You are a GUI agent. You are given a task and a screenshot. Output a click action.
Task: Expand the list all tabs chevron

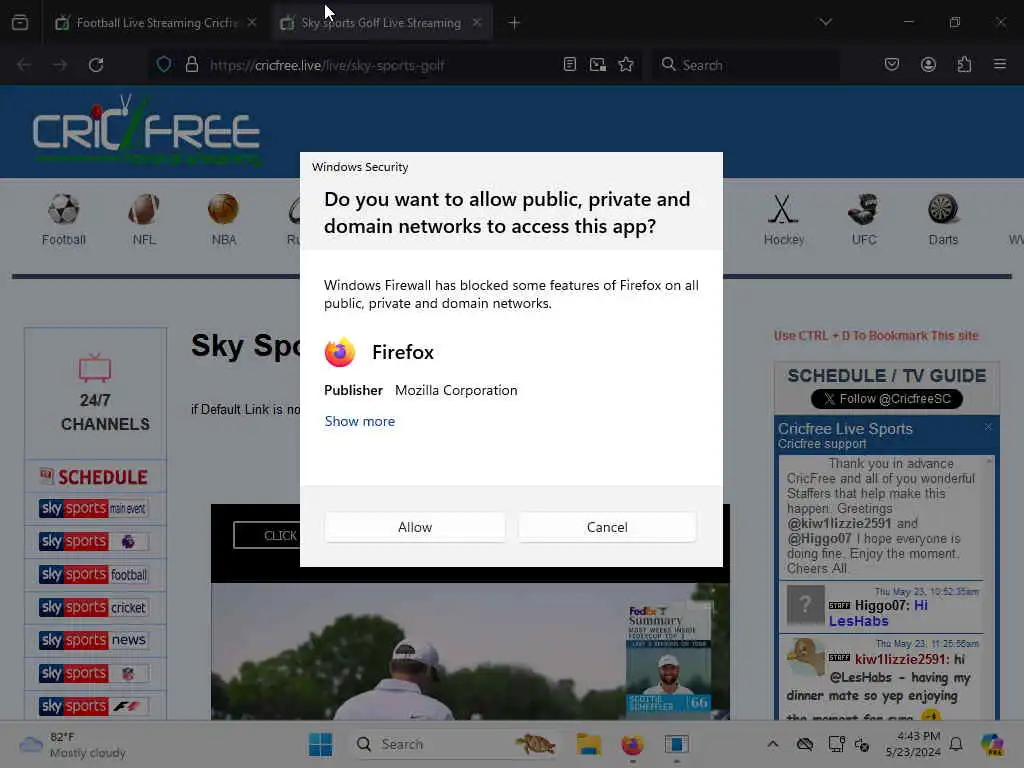825,22
